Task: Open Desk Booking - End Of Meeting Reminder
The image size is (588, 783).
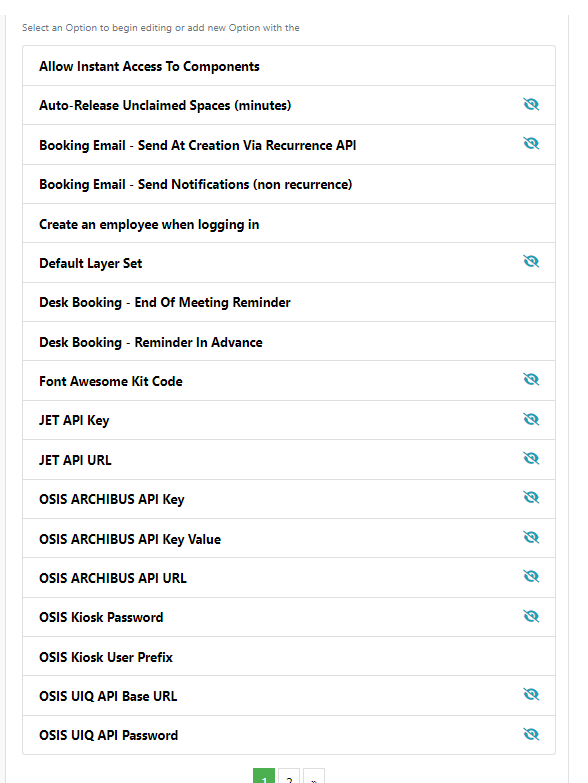Action: pos(289,303)
